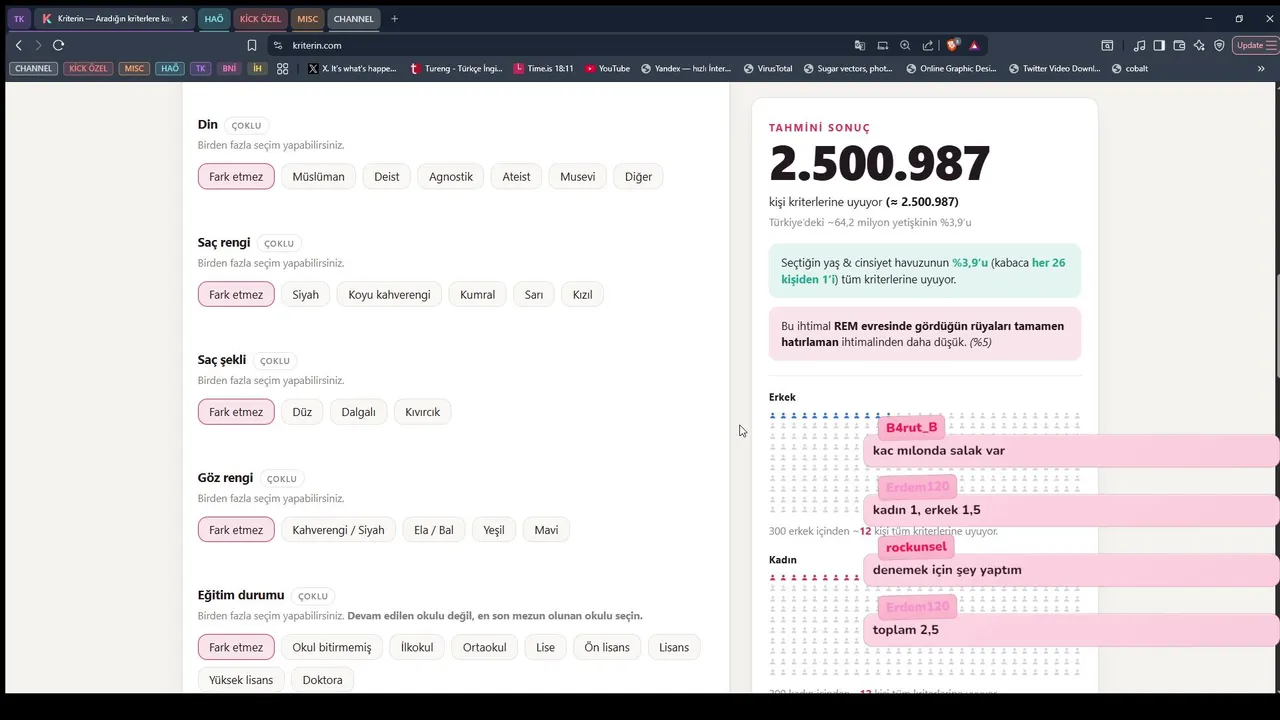Select Koyu kahverengi hair color
The image size is (1280, 720).
pyautogui.click(x=389, y=295)
